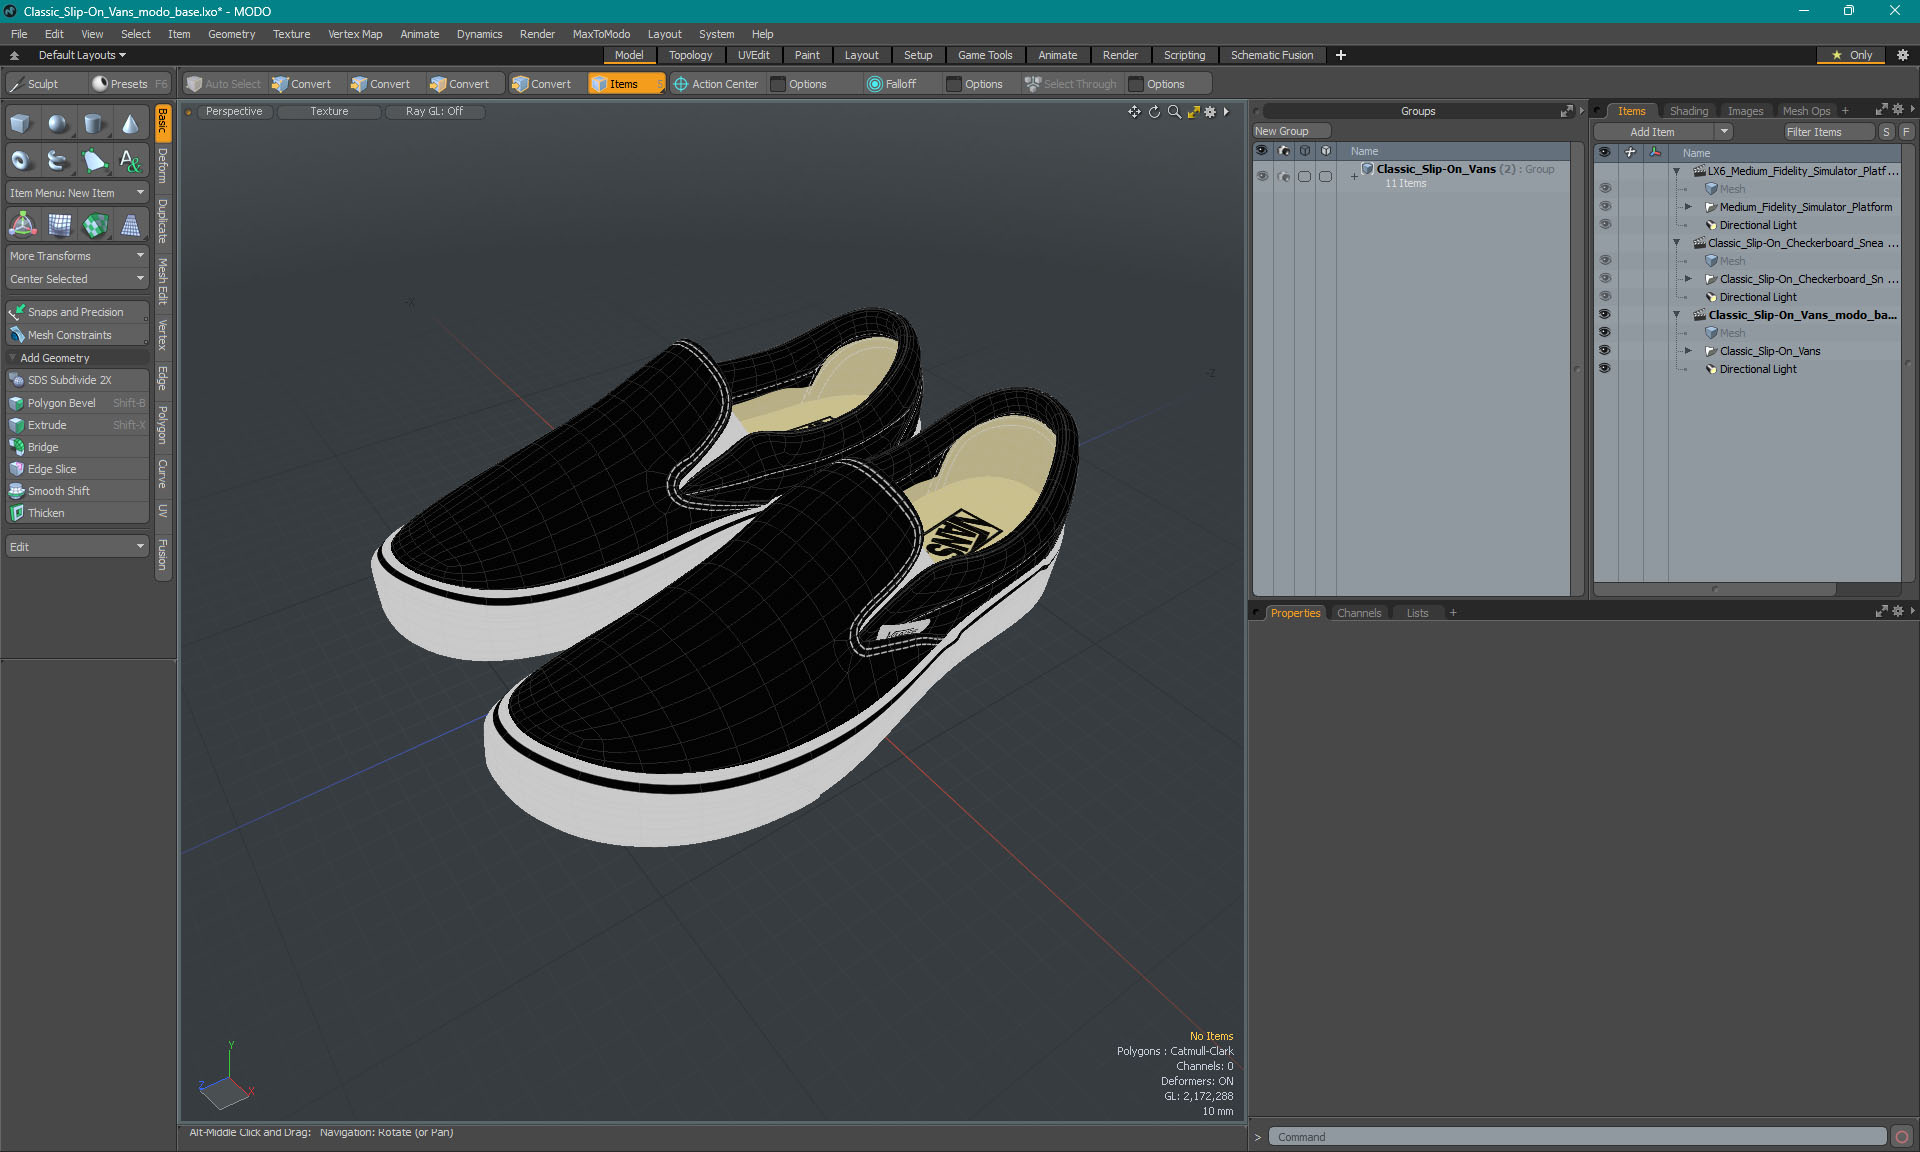The image size is (1920, 1152).
Task: Click the Filter Items field
Action: [x=1829, y=132]
